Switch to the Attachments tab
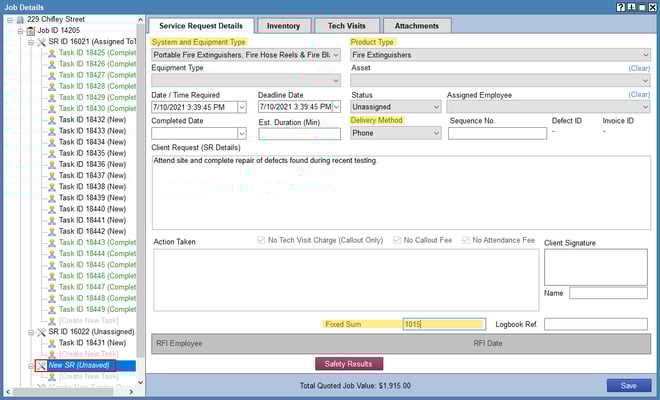Viewport: 660px width, 400px height. coord(417,26)
